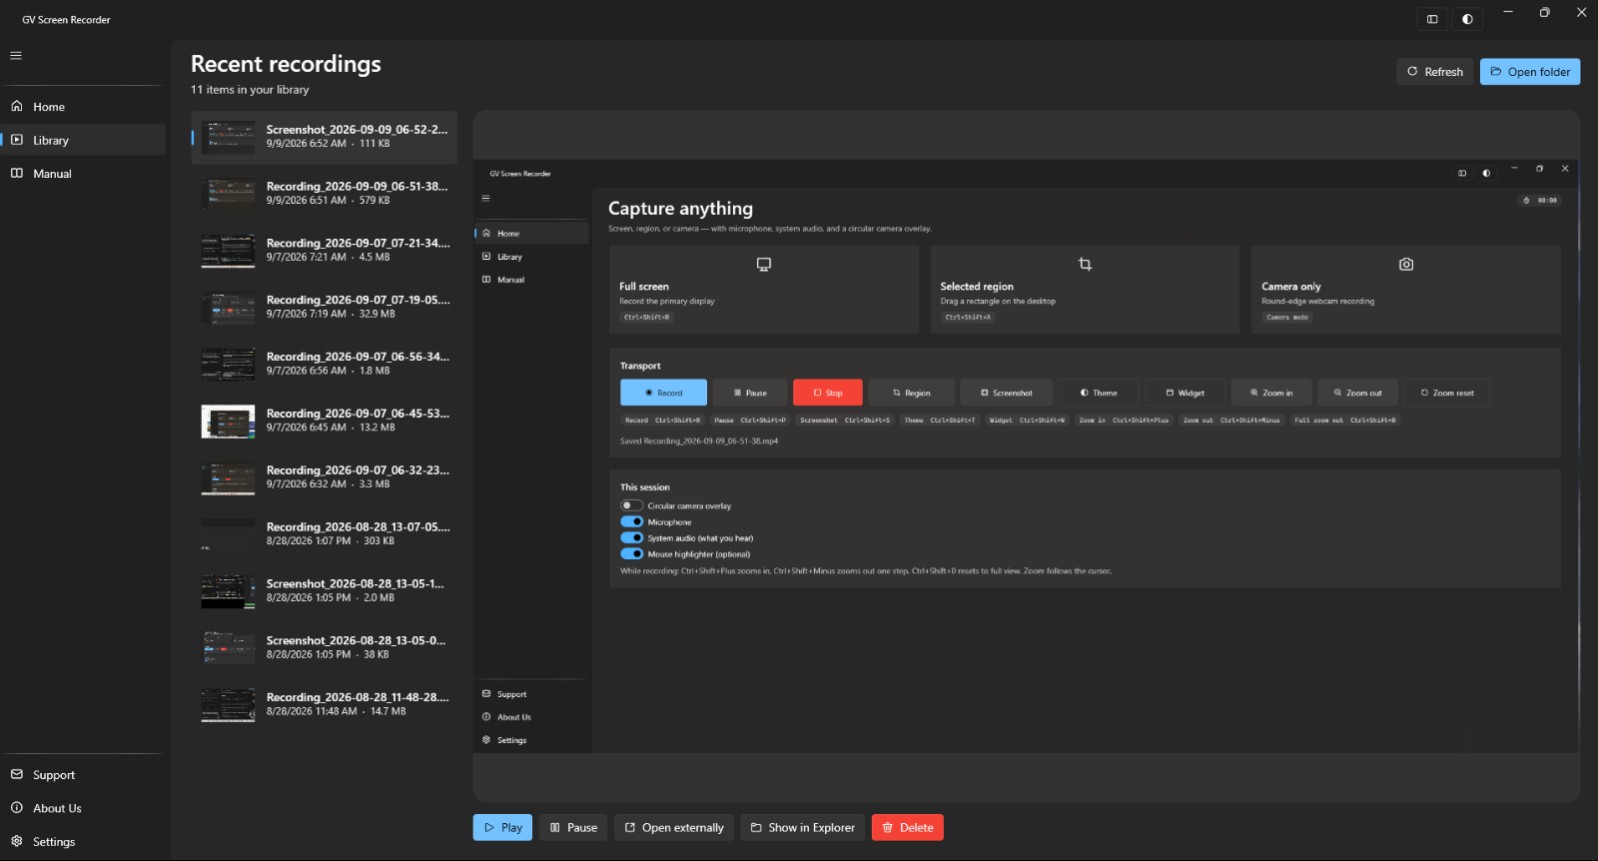Toggle the light/dark theme icon in title bar
This screenshot has height=861, width=1598.
[1467, 19]
